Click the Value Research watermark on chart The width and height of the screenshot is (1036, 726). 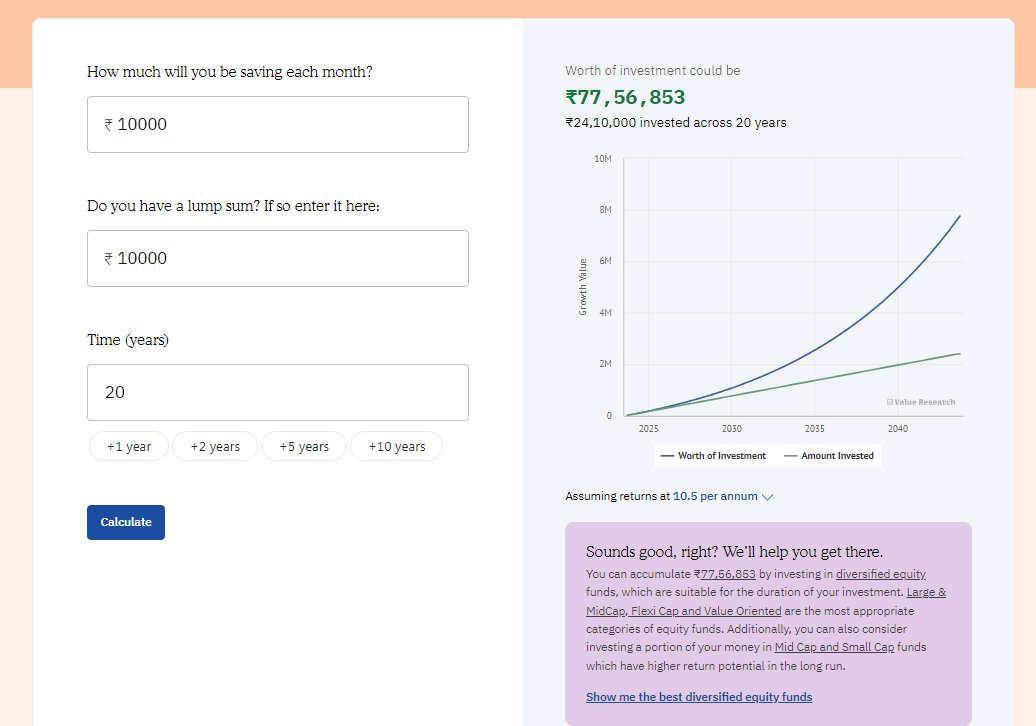point(920,402)
